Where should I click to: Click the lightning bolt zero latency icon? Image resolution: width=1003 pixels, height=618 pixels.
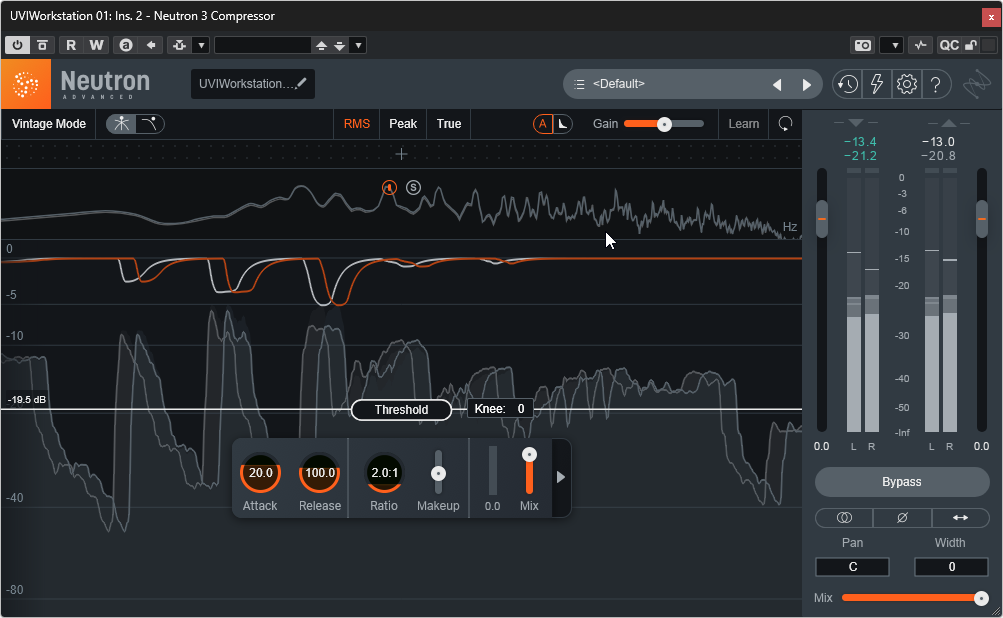[x=877, y=84]
